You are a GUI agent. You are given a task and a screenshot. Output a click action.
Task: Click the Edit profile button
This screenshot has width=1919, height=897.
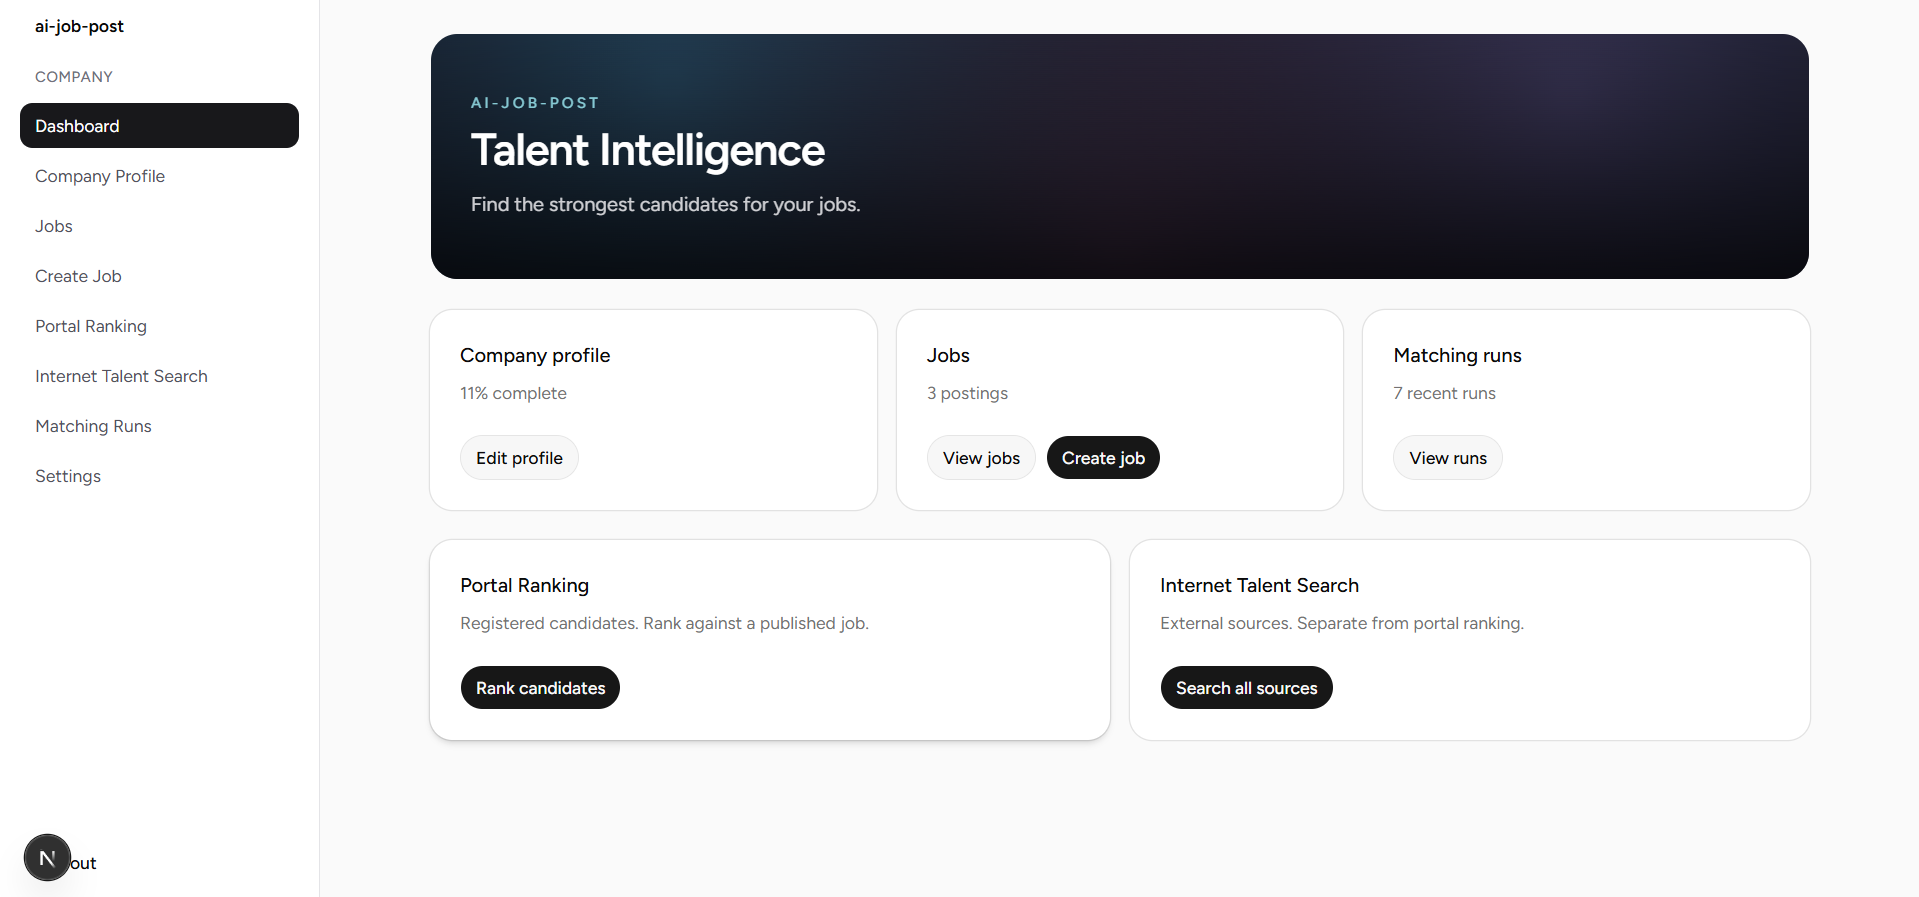coord(519,458)
